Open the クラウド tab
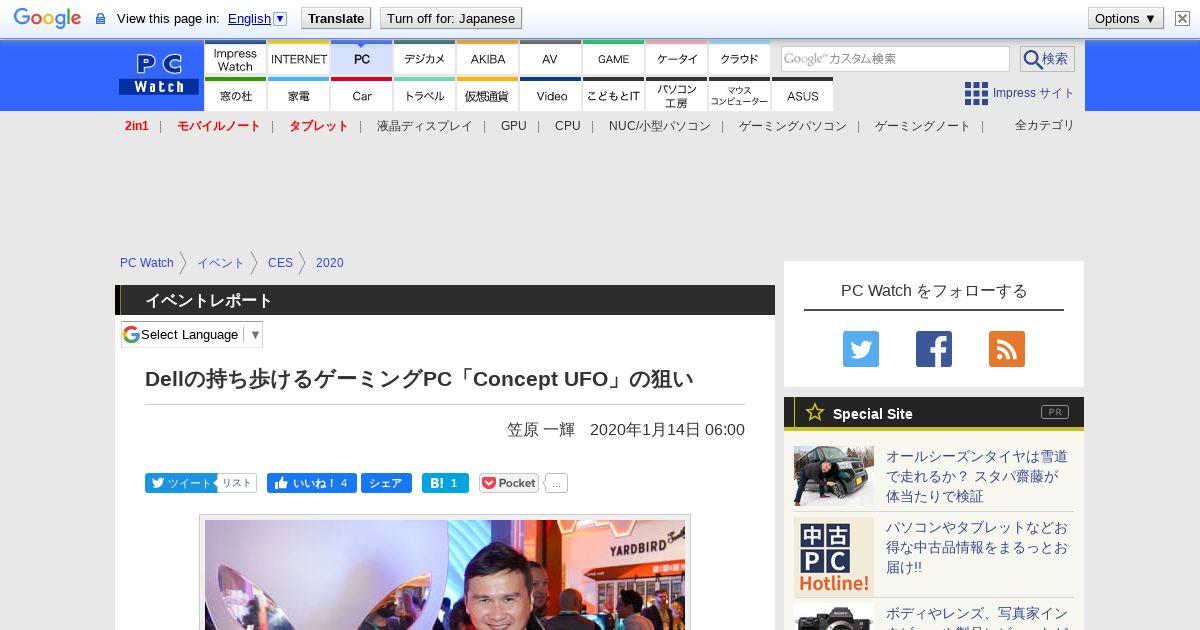Screen dimensions: 1200x630 click(x=740, y=59)
